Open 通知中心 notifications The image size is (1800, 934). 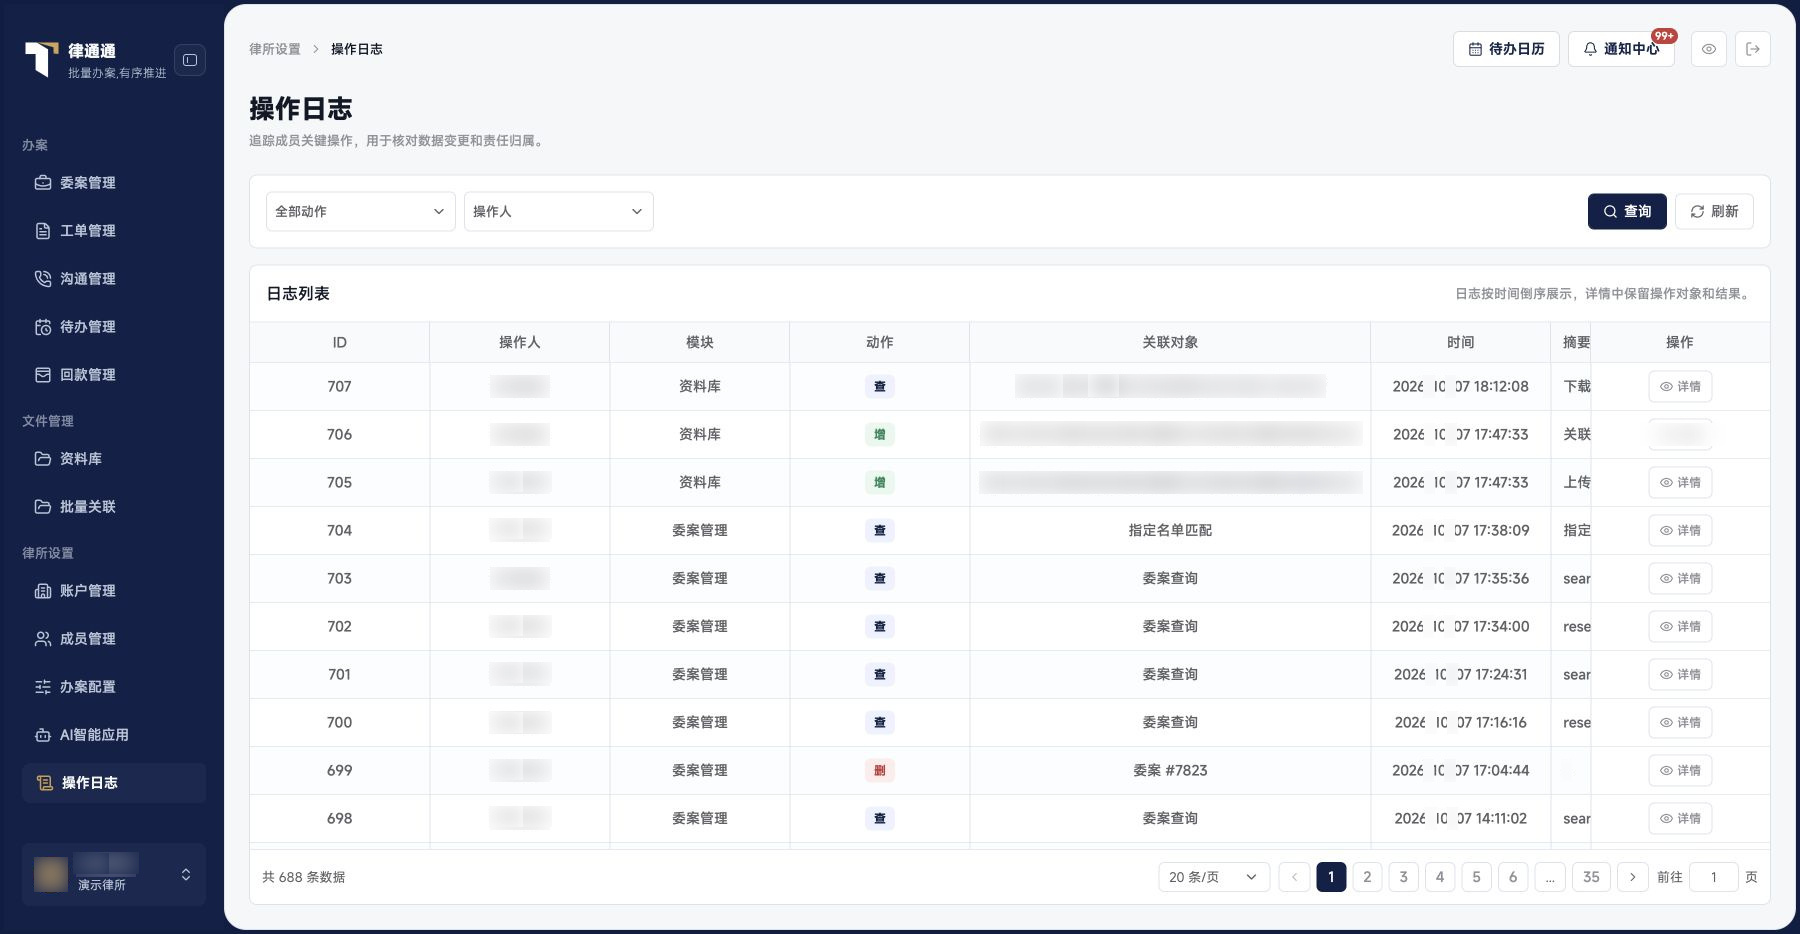(1621, 49)
